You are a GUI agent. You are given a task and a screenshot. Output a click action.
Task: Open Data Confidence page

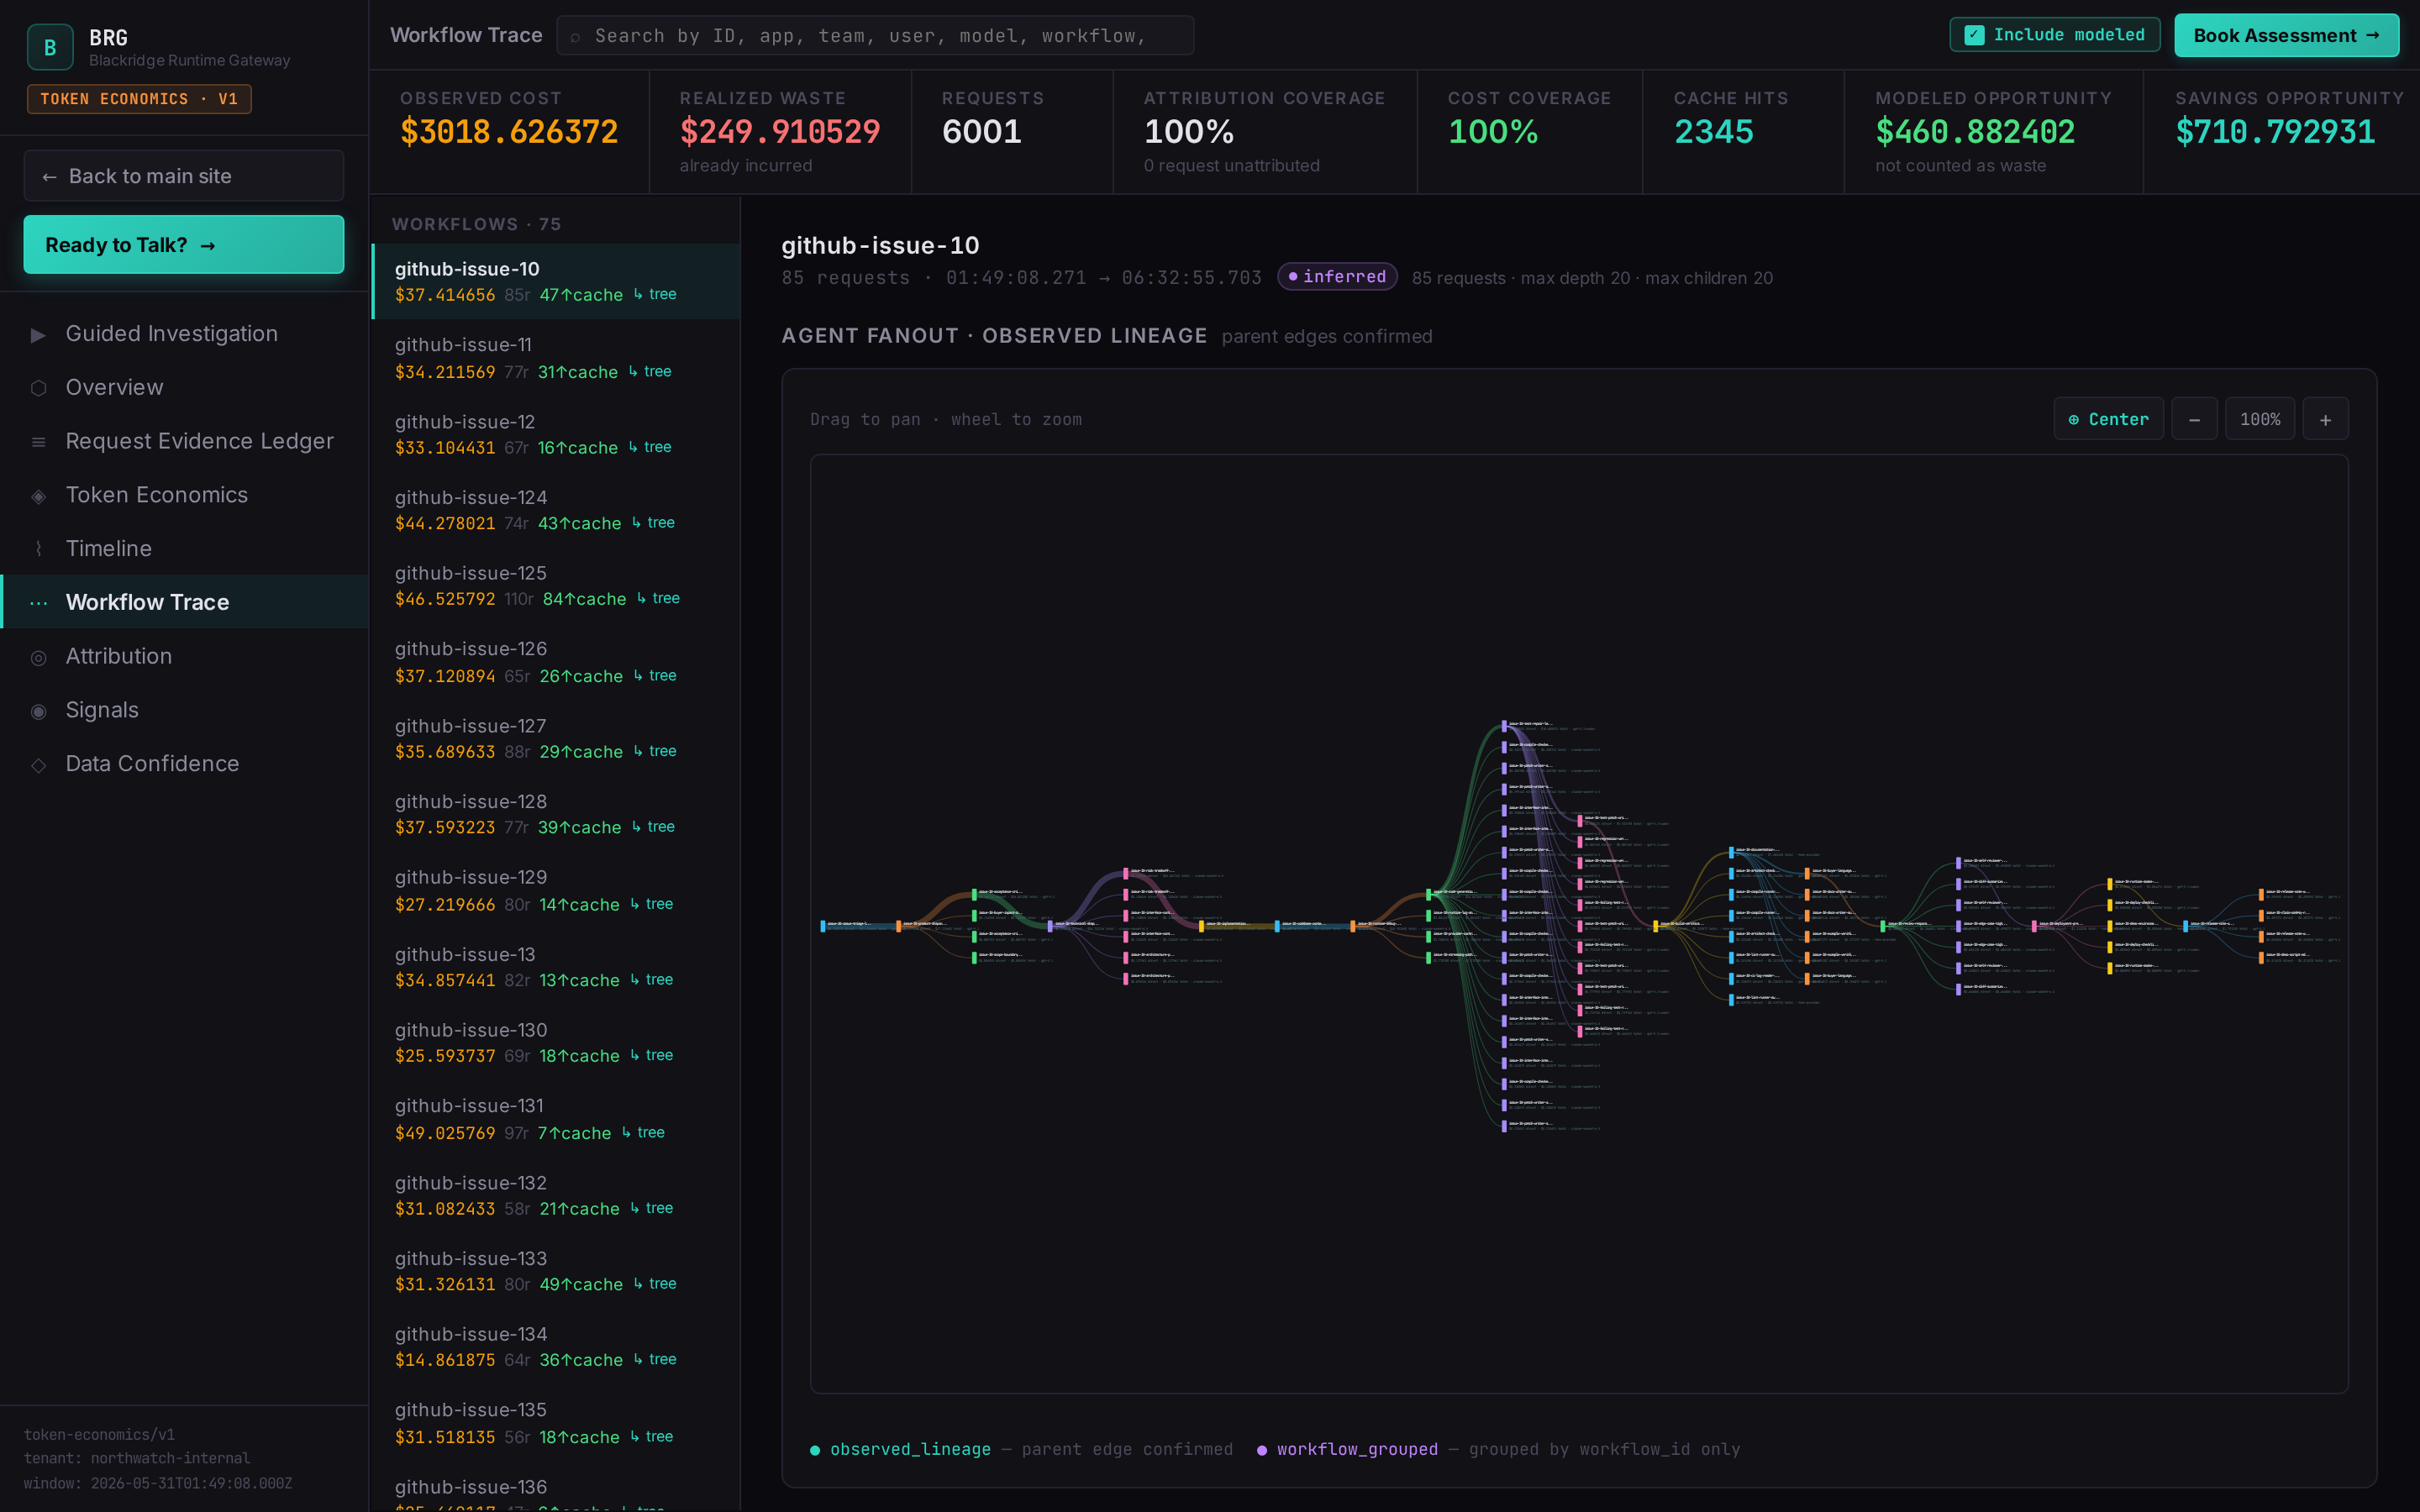click(184, 764)
